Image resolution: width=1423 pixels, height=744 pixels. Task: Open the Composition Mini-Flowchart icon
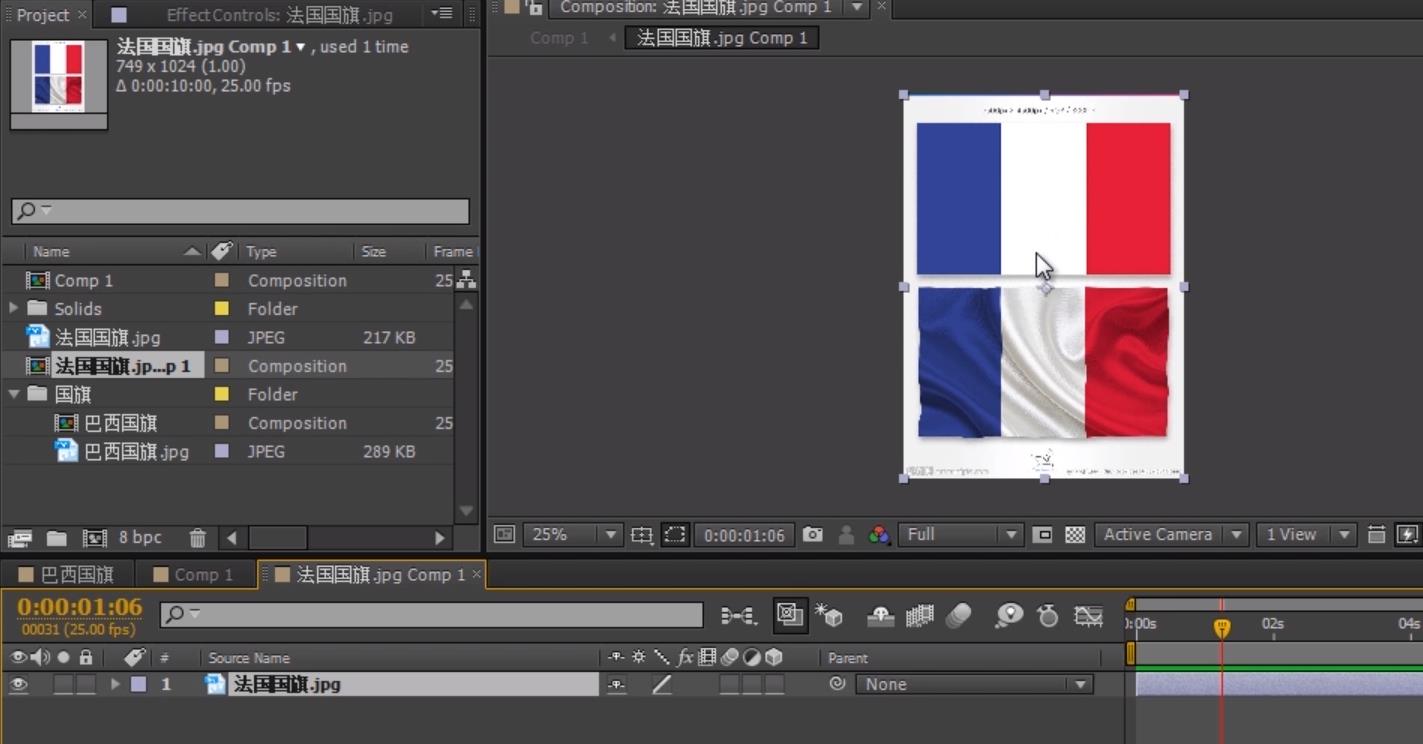point(738,616)
